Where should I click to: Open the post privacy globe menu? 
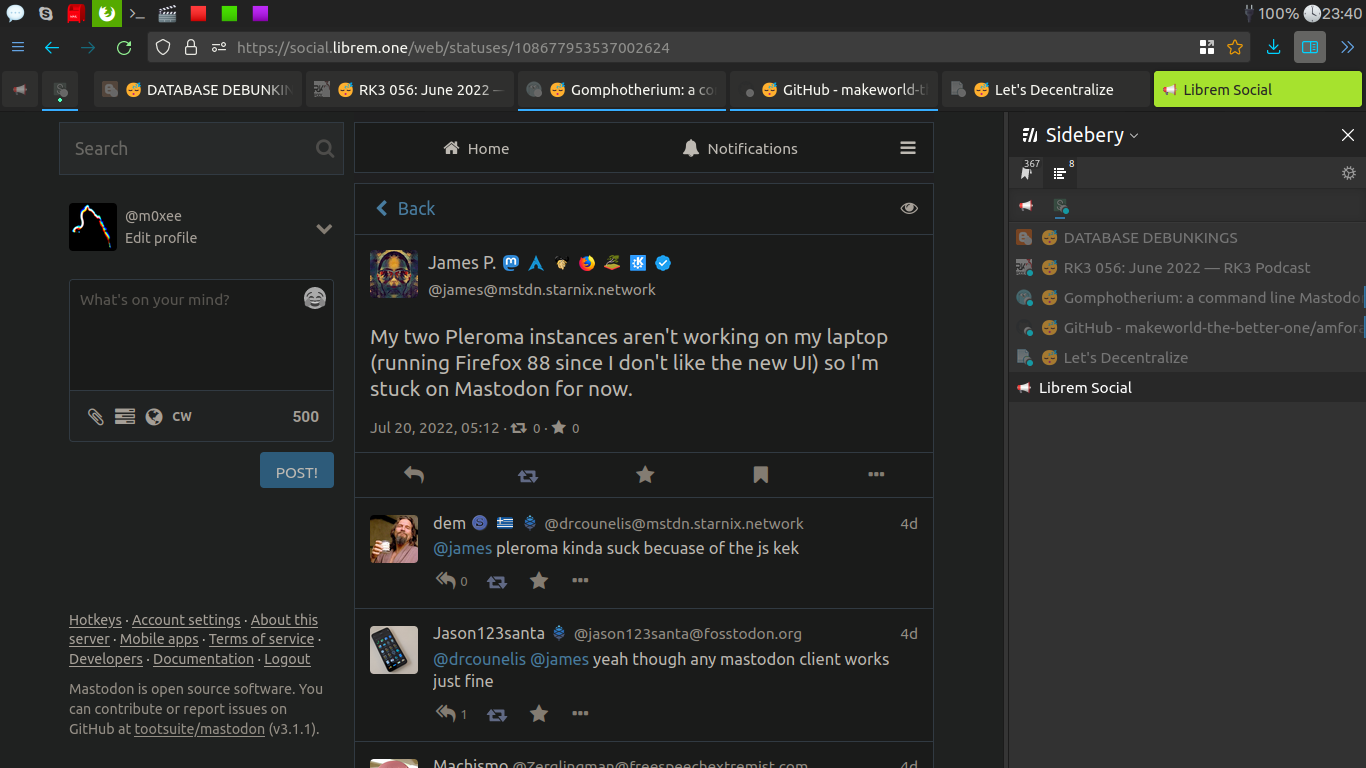tap(154, 417)
